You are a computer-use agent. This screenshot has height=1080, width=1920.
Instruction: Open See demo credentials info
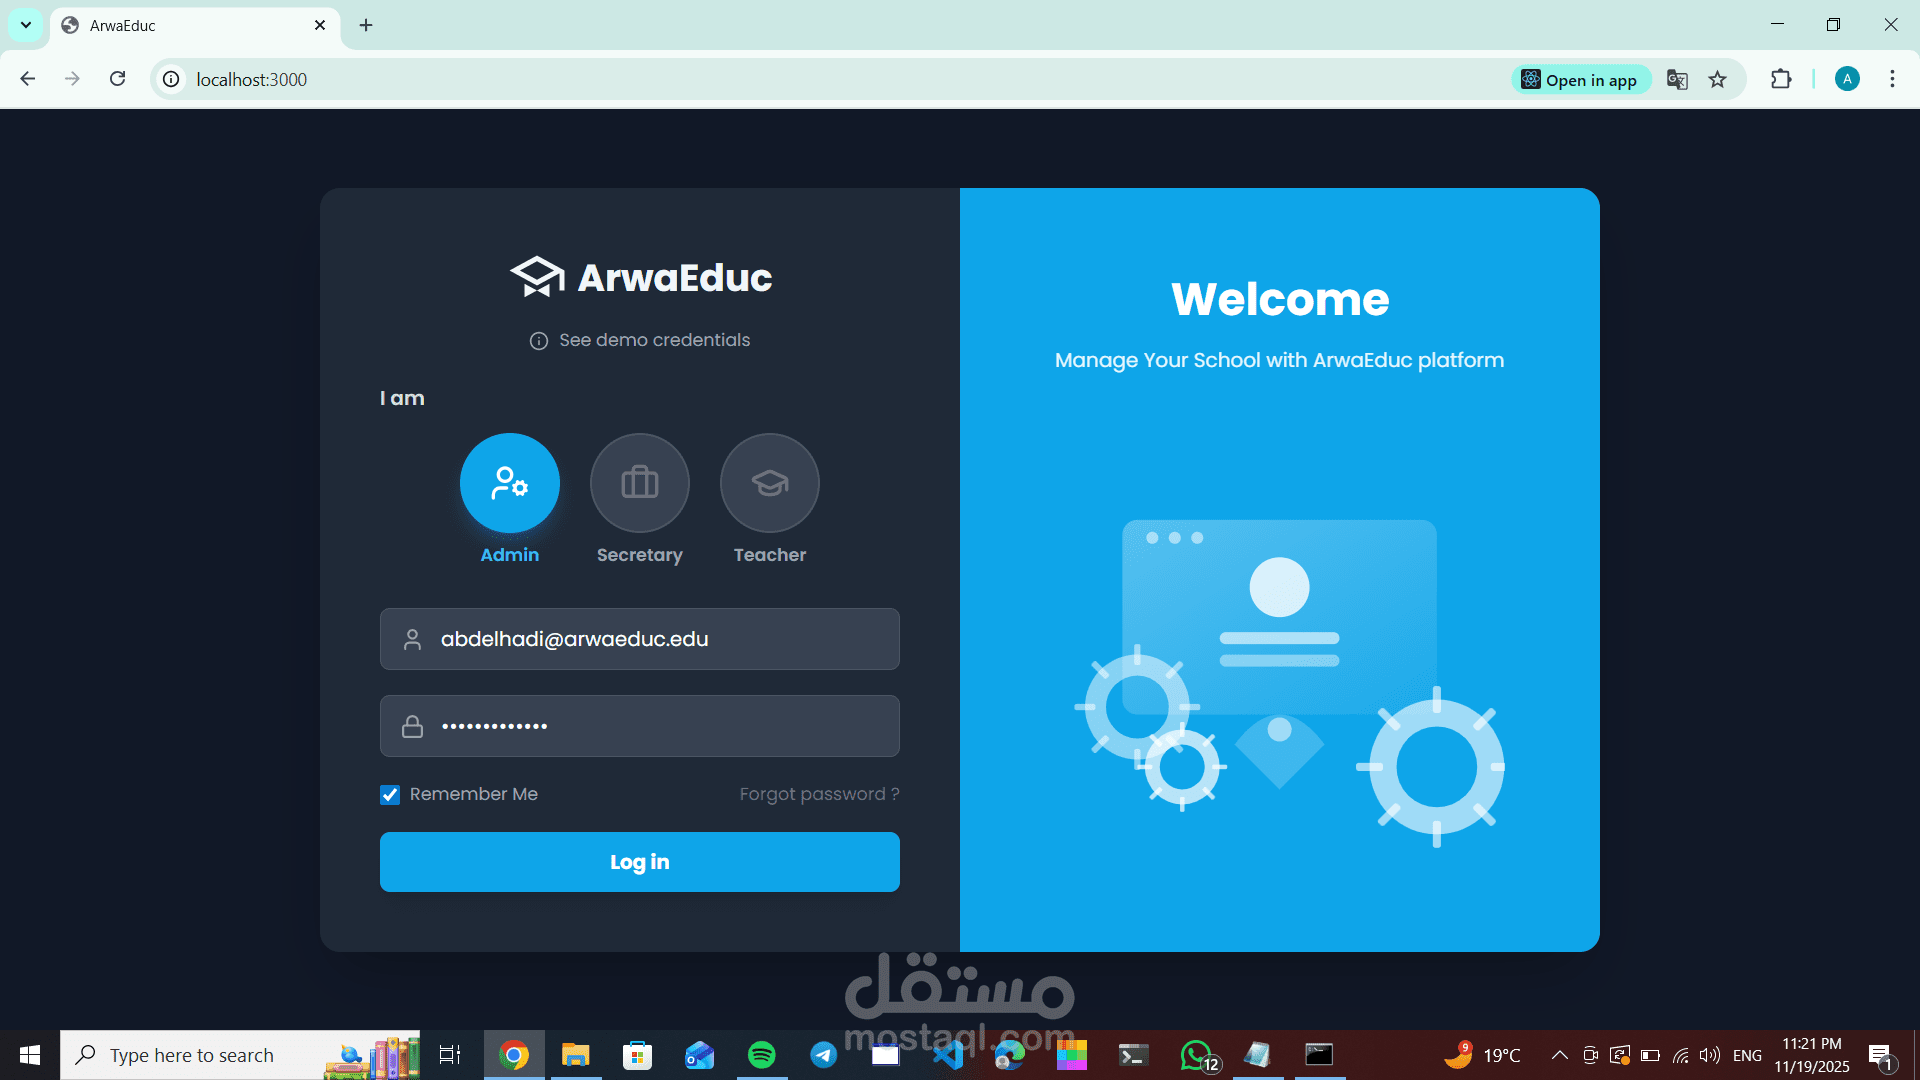point(640,340)
